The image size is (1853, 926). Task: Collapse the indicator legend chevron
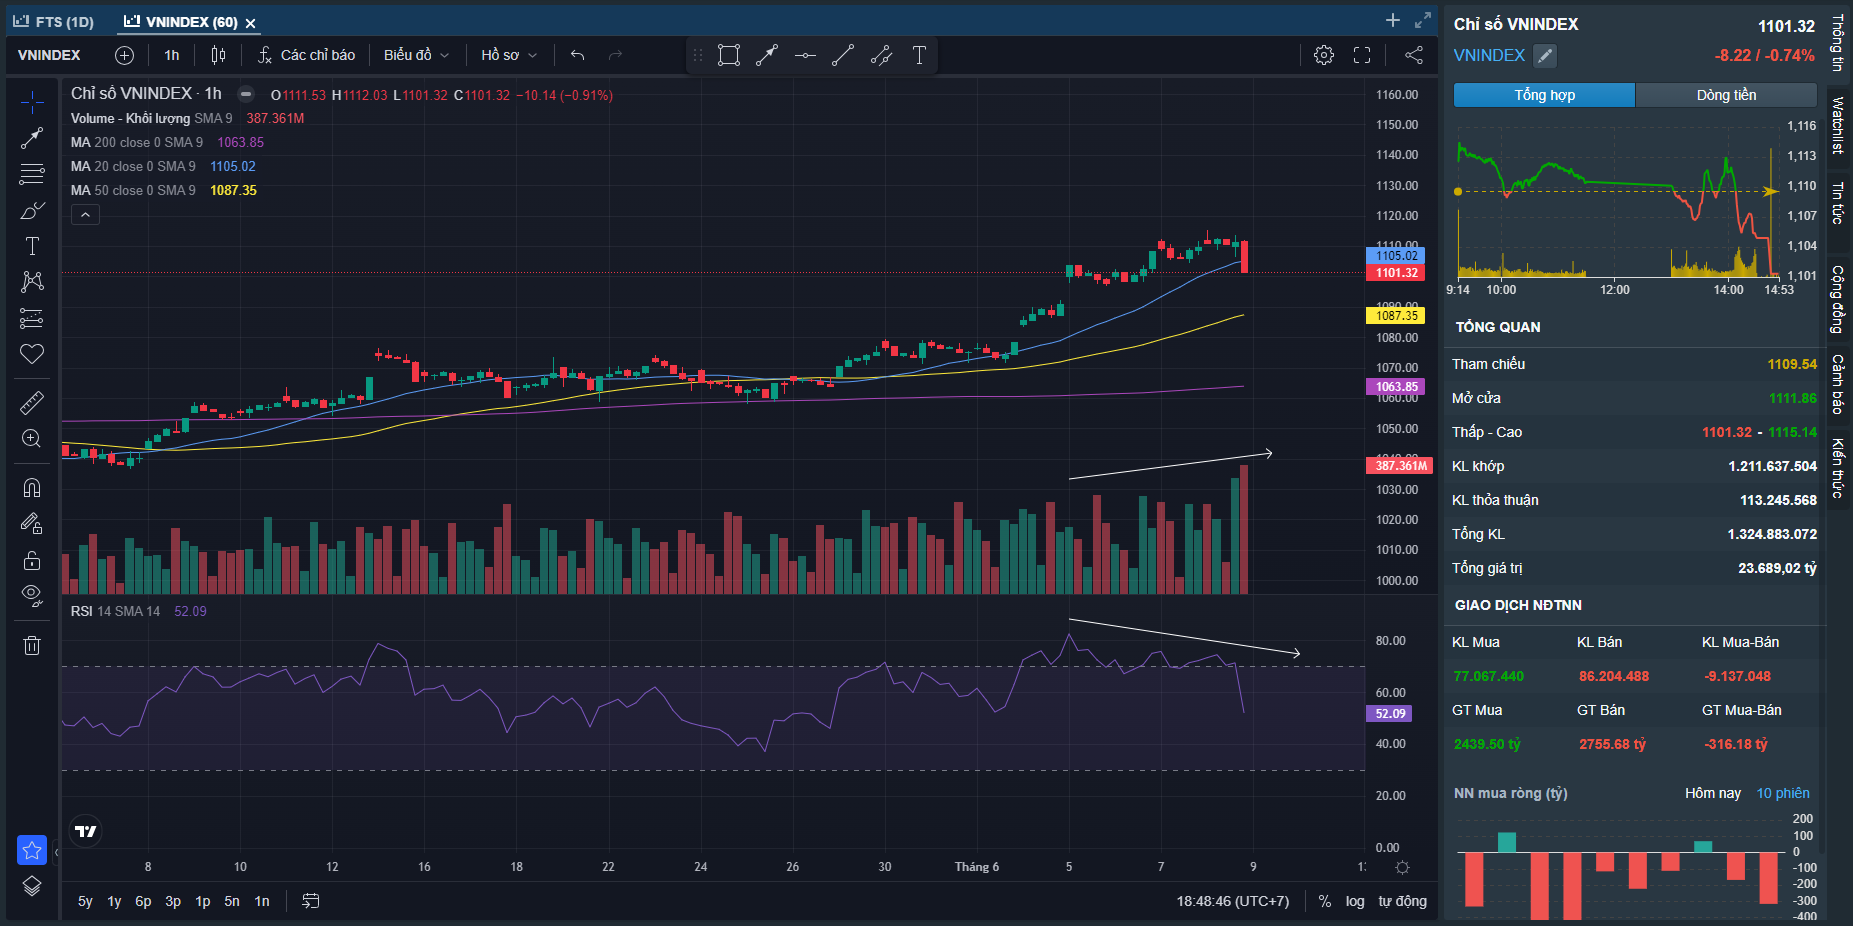tap(85, 215)
